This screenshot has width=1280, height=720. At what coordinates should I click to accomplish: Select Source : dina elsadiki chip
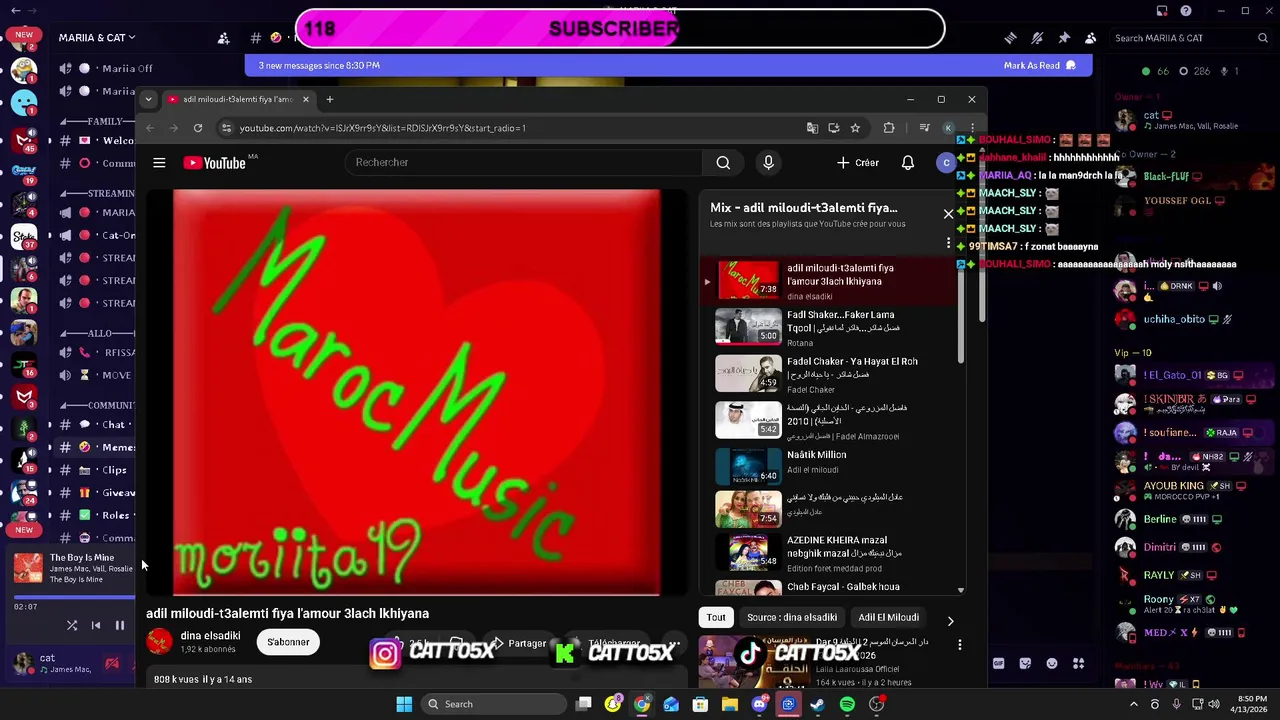792,618
